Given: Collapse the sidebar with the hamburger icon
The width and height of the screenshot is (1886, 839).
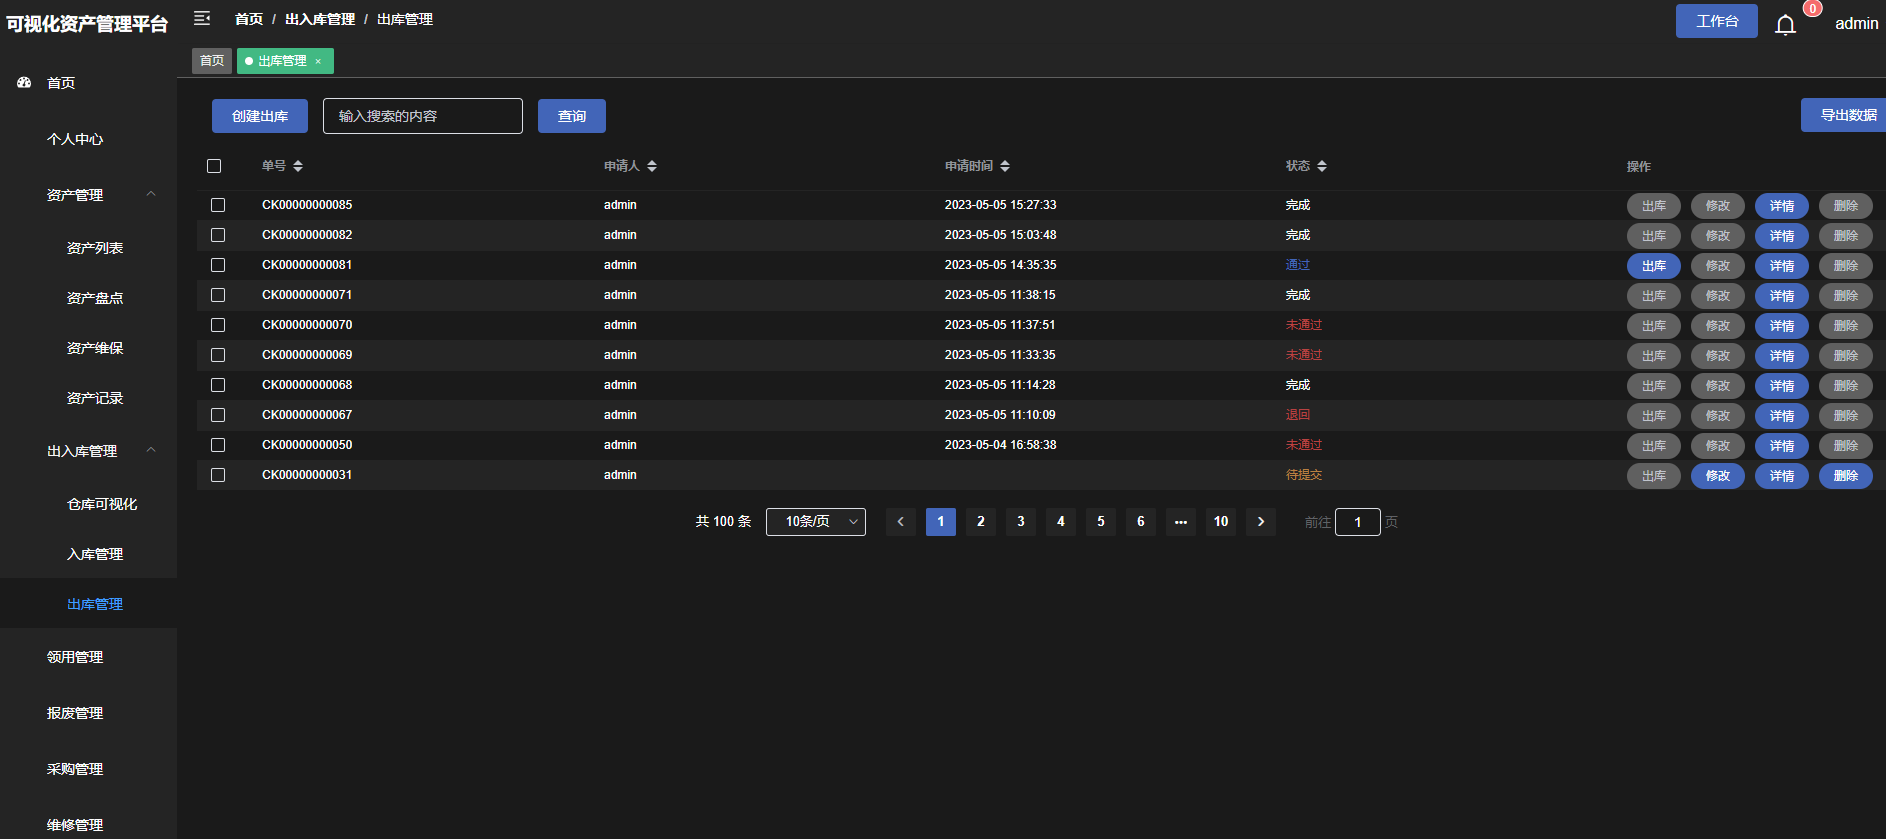Looking at the screenshot, I should [202, 18].
